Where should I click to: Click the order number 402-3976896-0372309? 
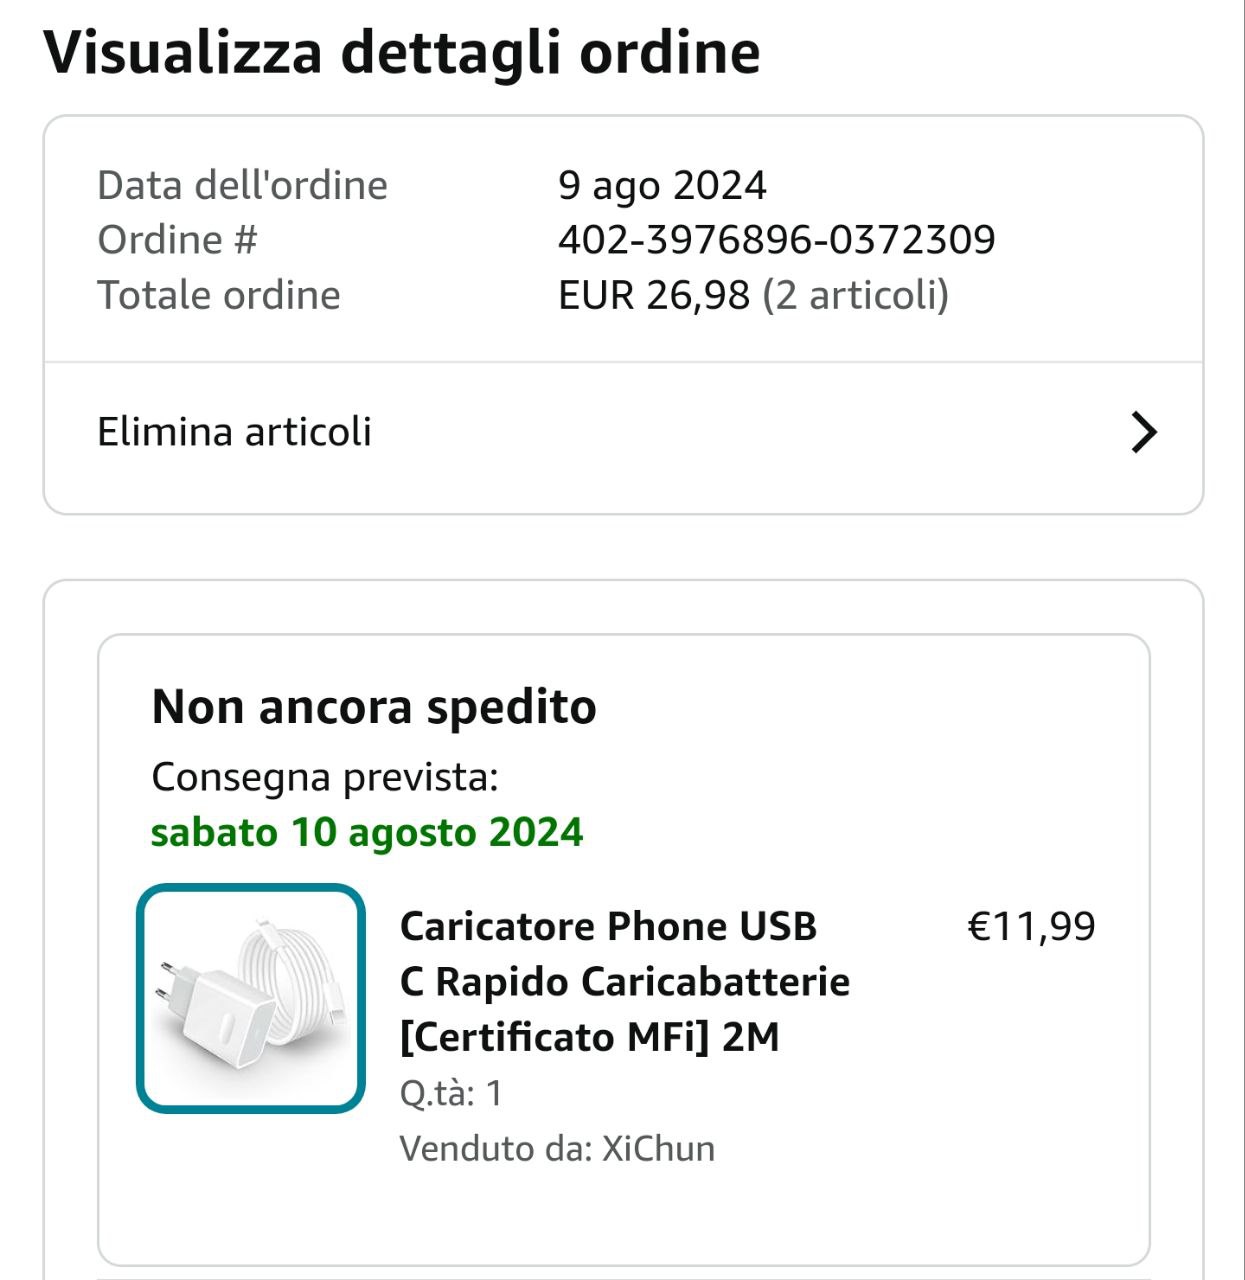(x=776, y=240)
